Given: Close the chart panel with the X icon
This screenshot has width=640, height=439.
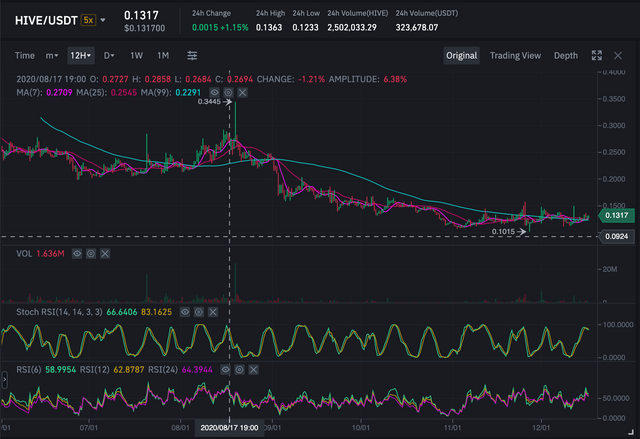Looking at the screenshot, I should 618,55.
